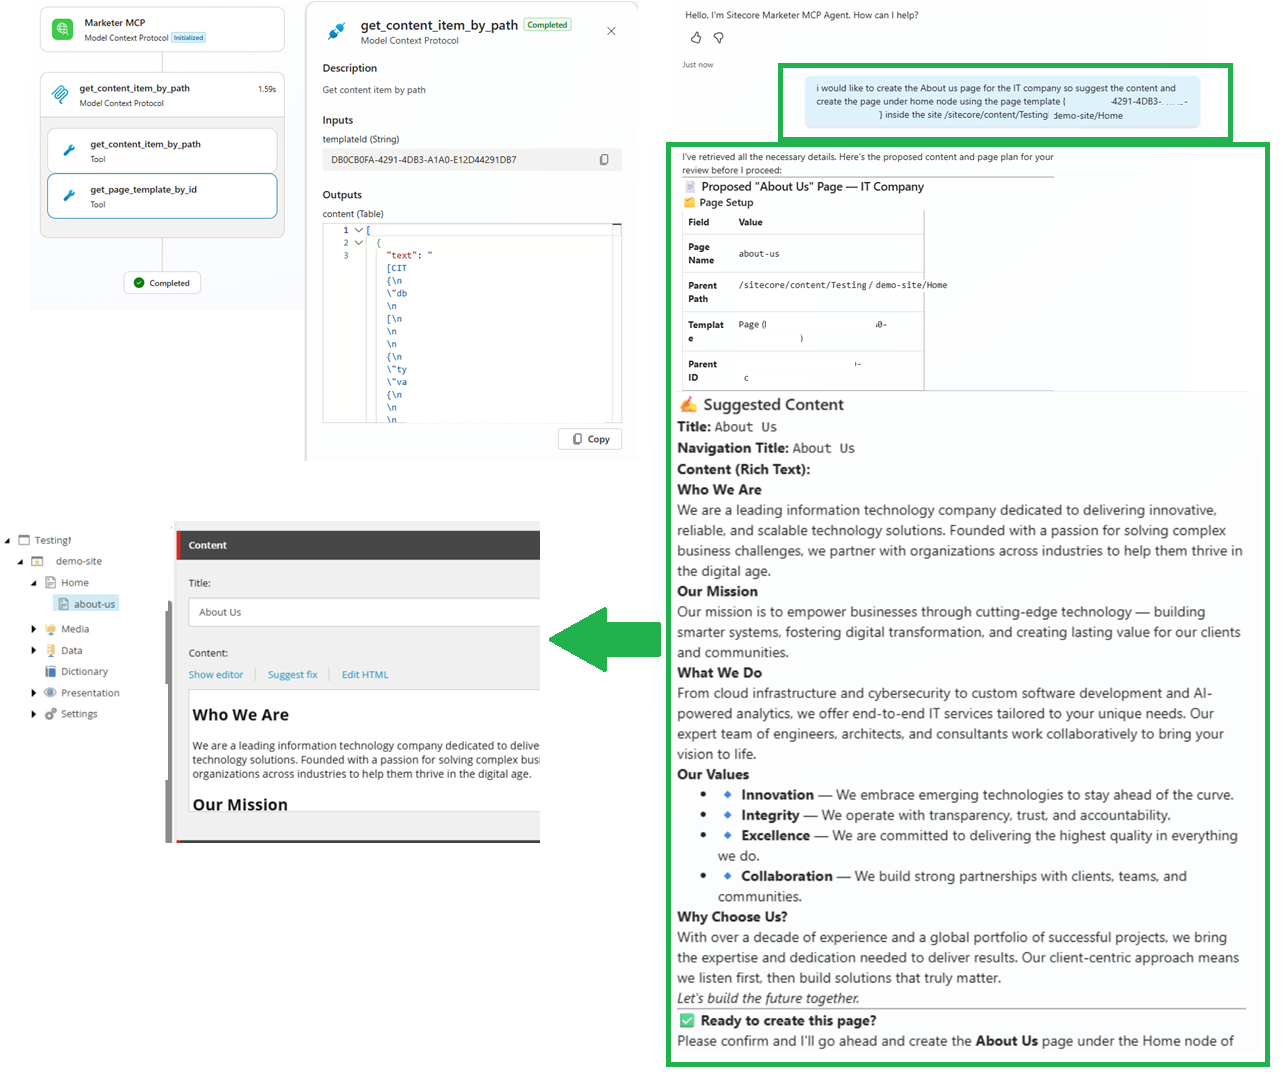Image resolution: width=1285 pixels, height=1074 pixels.
Task: Collapse the Testing tree node
Action: pos(7,541)
